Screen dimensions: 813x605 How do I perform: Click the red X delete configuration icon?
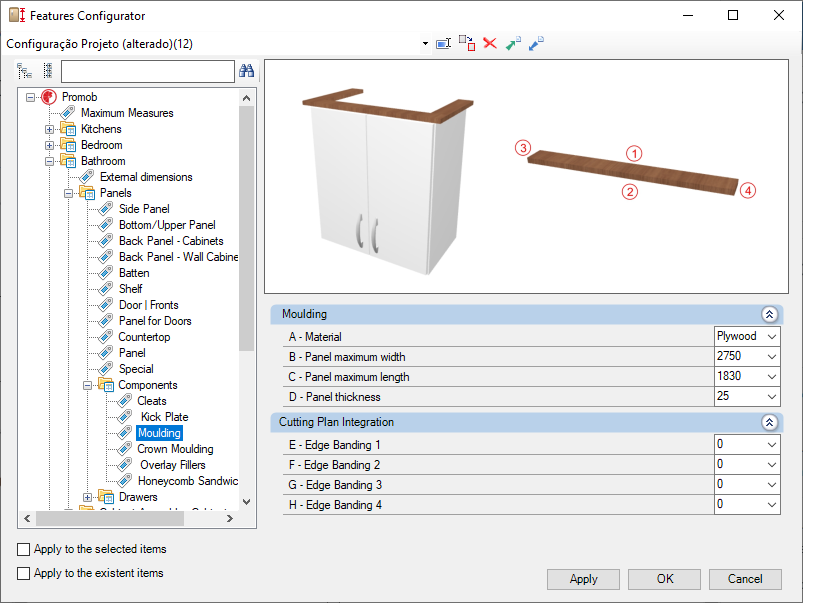490,43
